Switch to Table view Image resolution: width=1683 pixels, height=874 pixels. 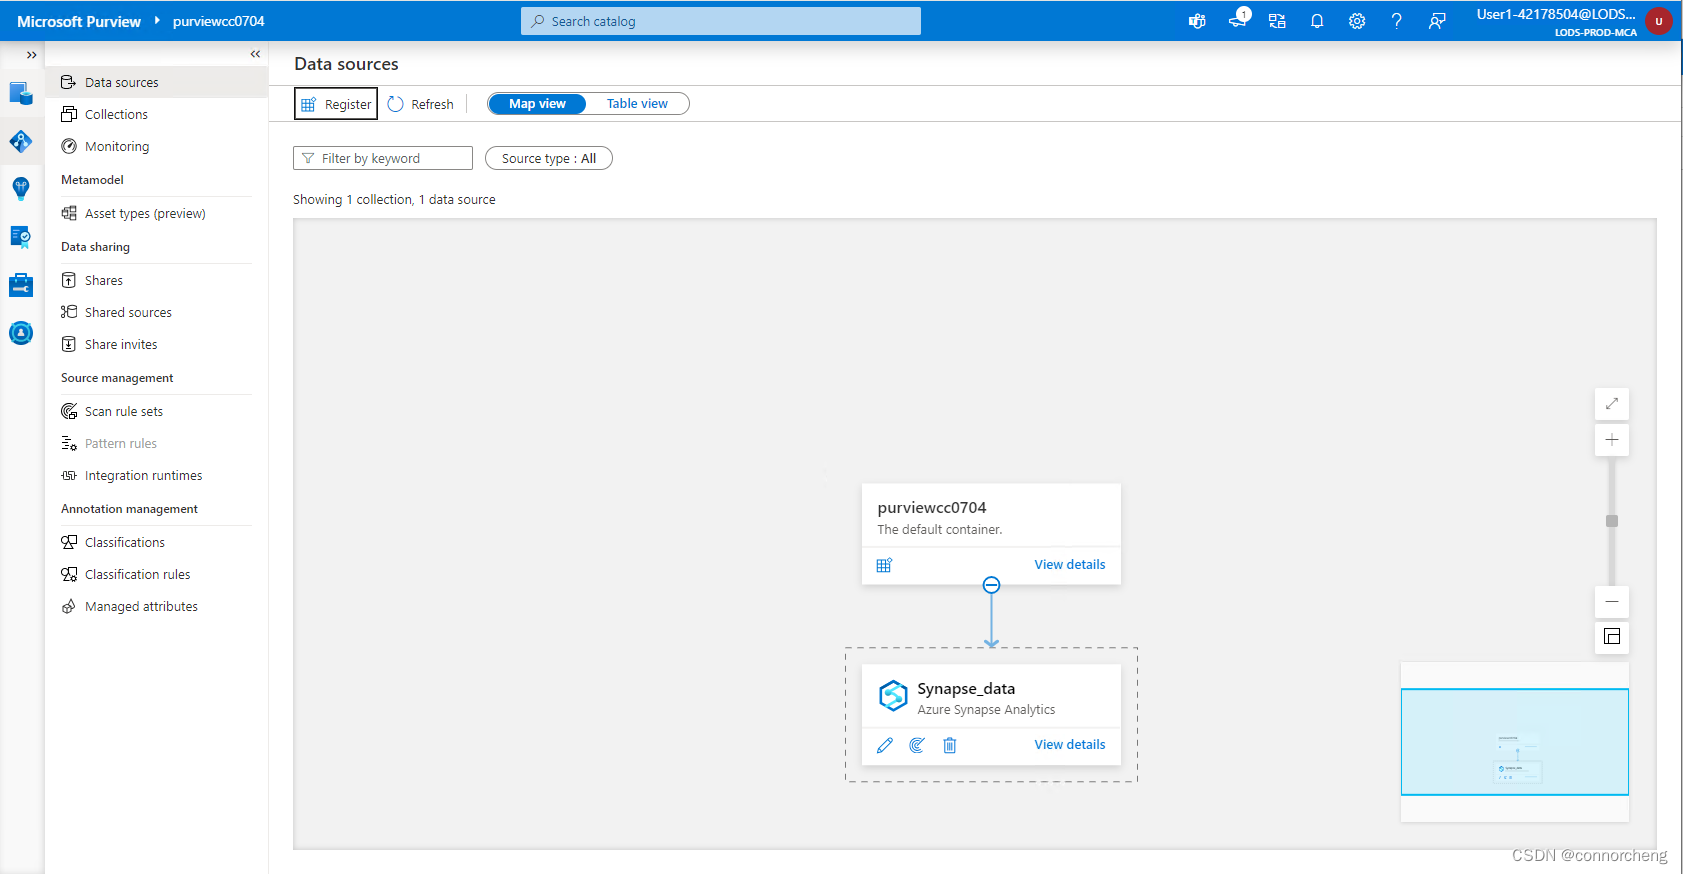coord(637,104)
